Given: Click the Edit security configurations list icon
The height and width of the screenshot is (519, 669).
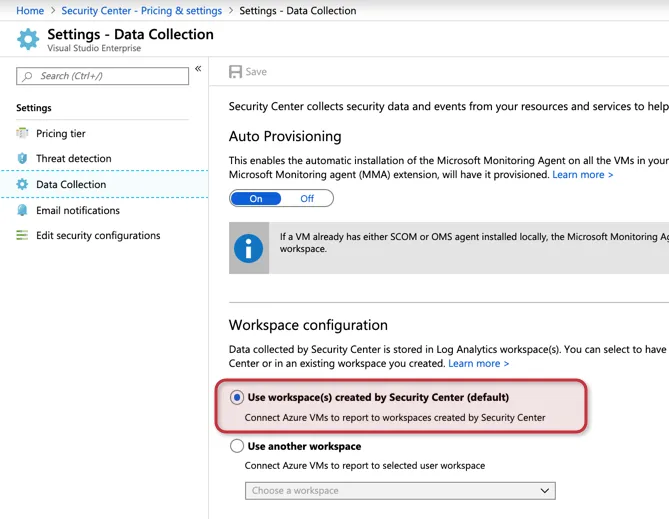Looking at the screenshot, I should tap(22, 235).
